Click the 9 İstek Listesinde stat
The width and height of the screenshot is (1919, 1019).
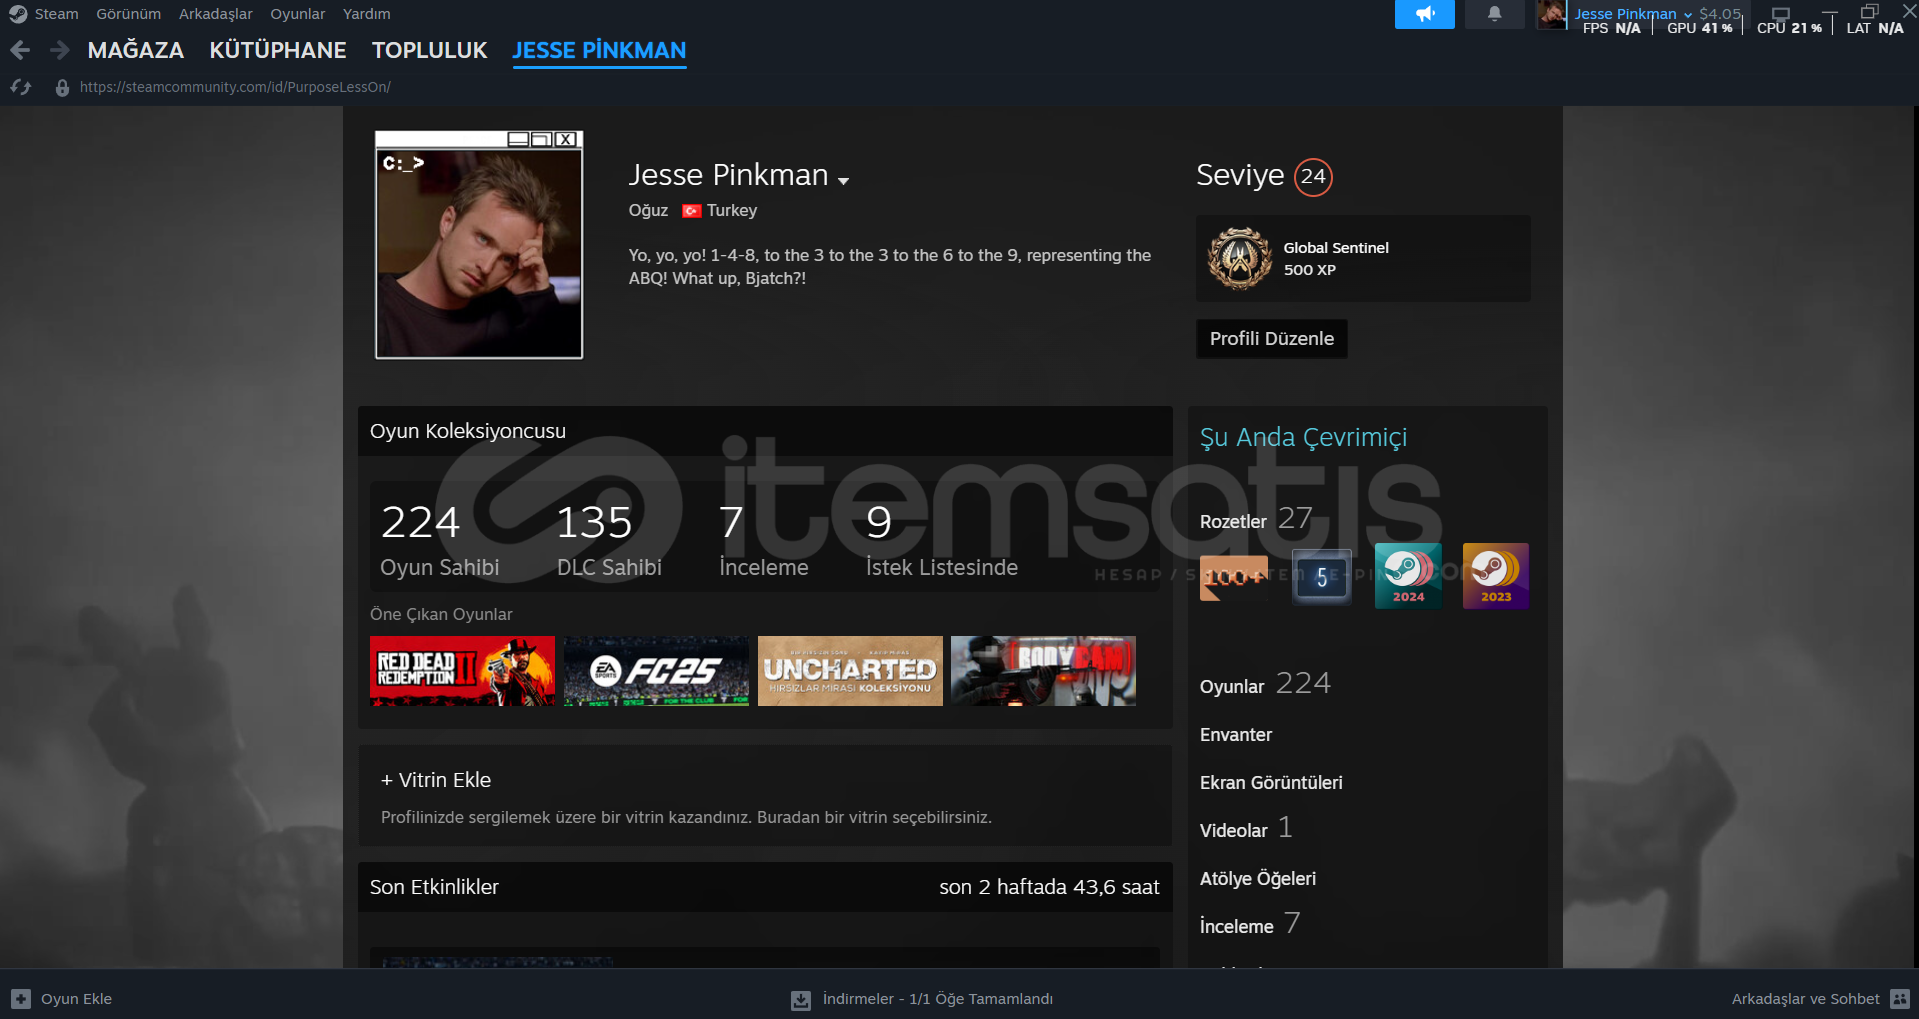[941, 540]
